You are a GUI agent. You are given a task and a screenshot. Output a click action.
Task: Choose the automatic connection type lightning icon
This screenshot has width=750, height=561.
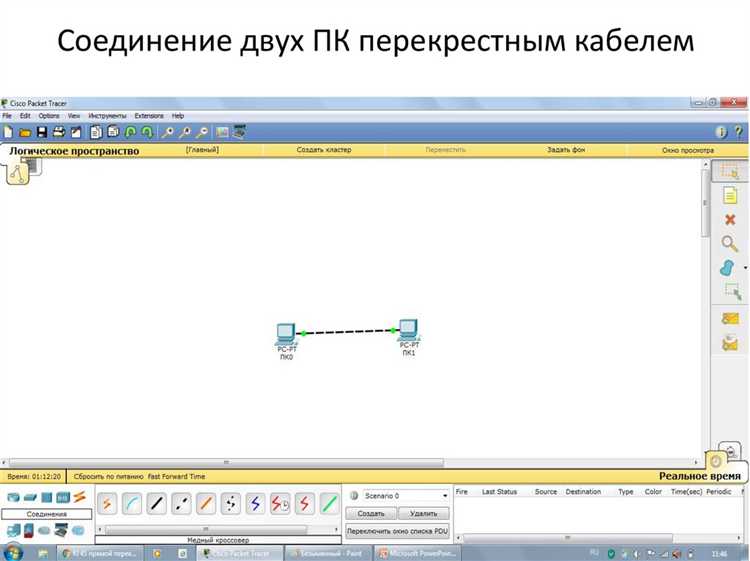point(107,504)
